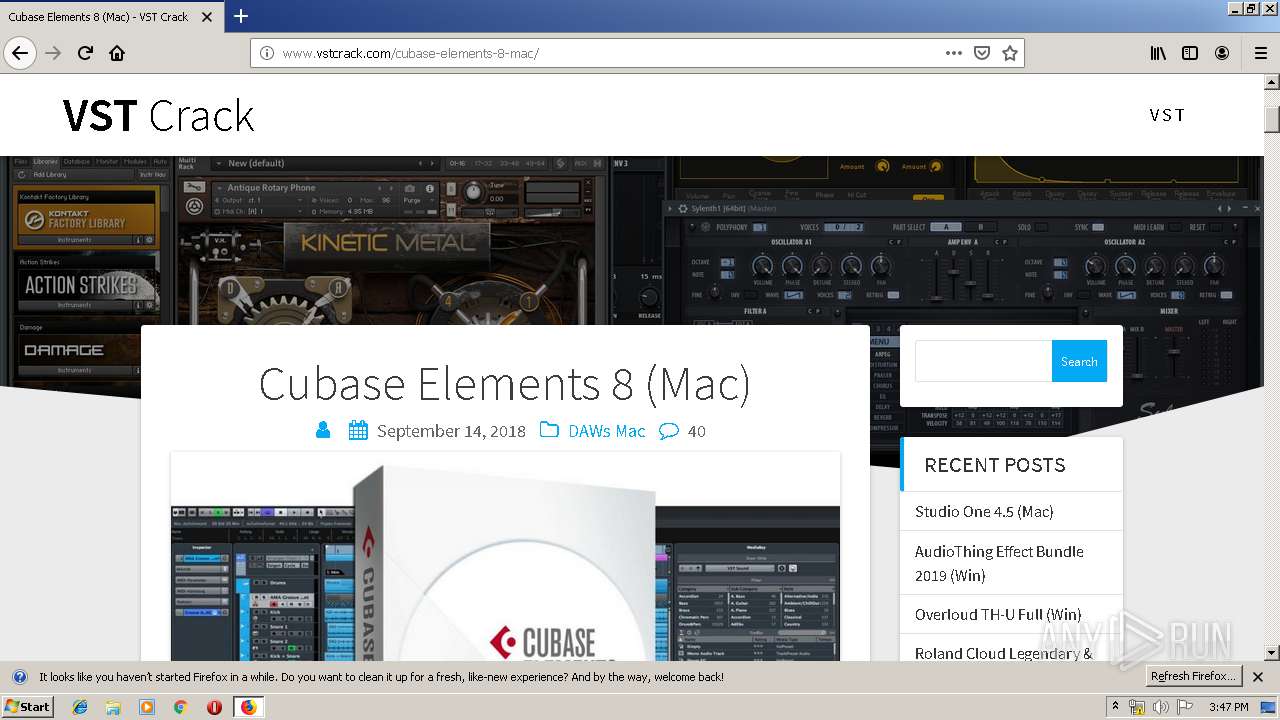Click the Cubase Elements 8 (Mac) title

click(x=505, y=384)
